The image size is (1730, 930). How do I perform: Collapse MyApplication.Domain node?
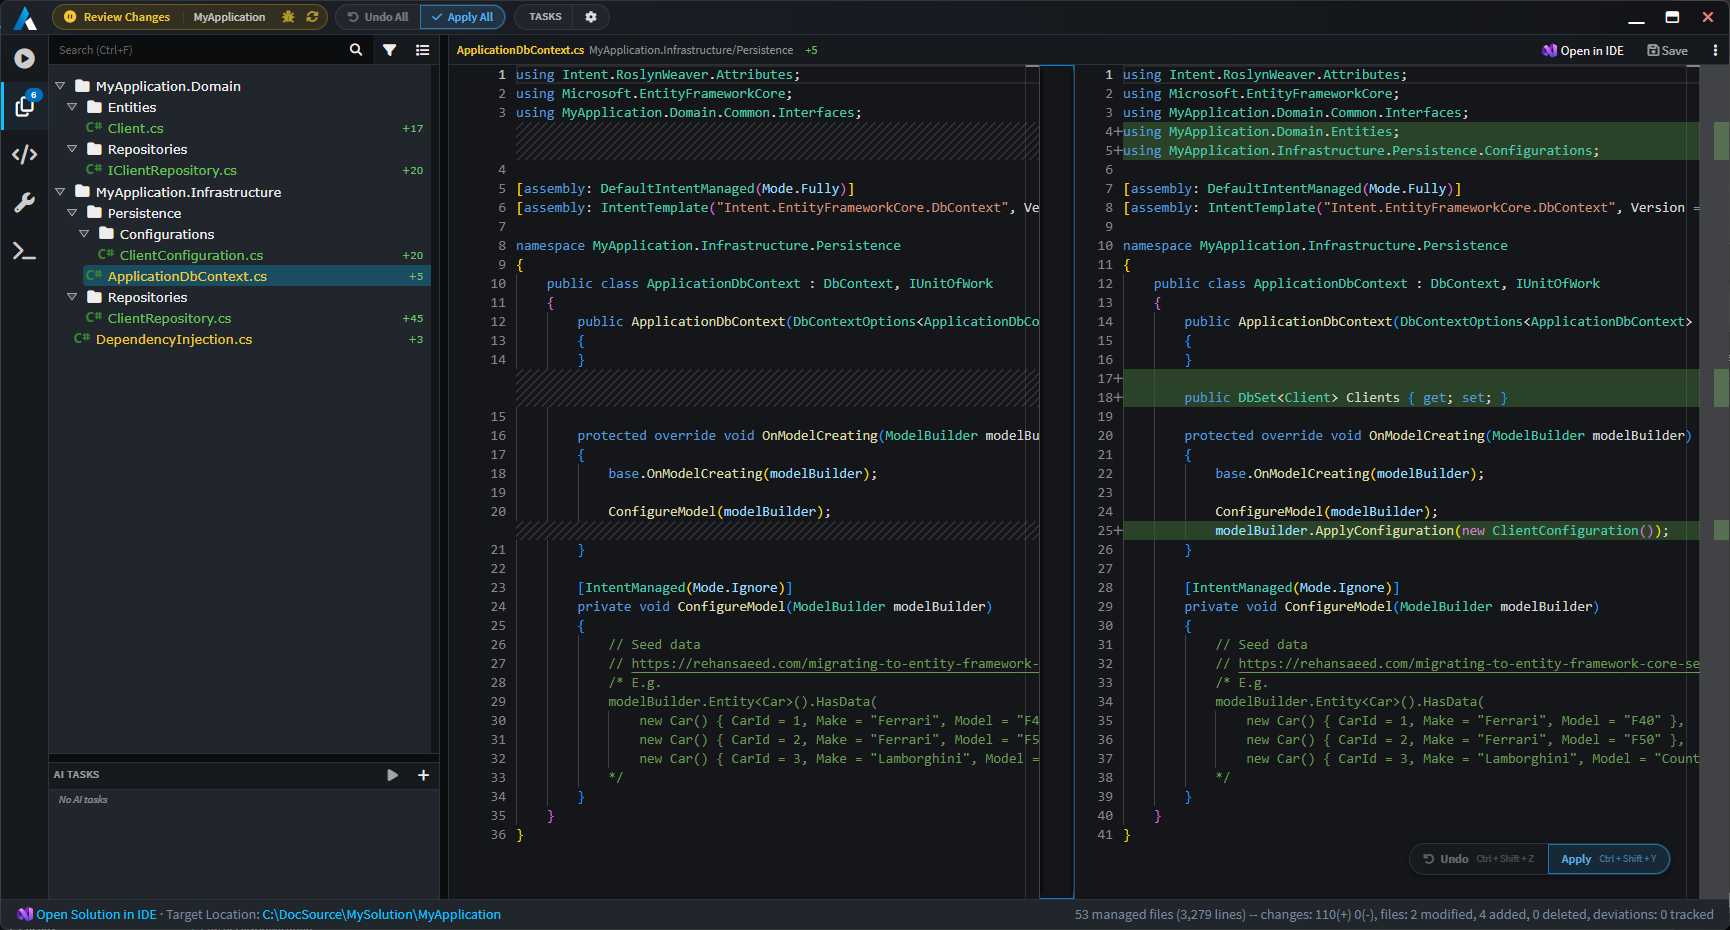click(x=60, y=86)
